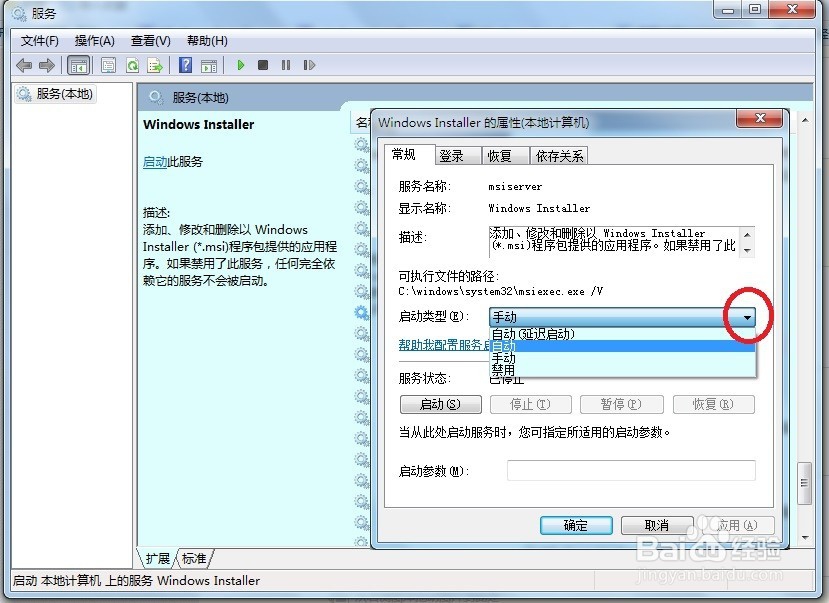Click the 恢复(R) button
Screen dimensions: 829x603
click(x=713, y=404)
